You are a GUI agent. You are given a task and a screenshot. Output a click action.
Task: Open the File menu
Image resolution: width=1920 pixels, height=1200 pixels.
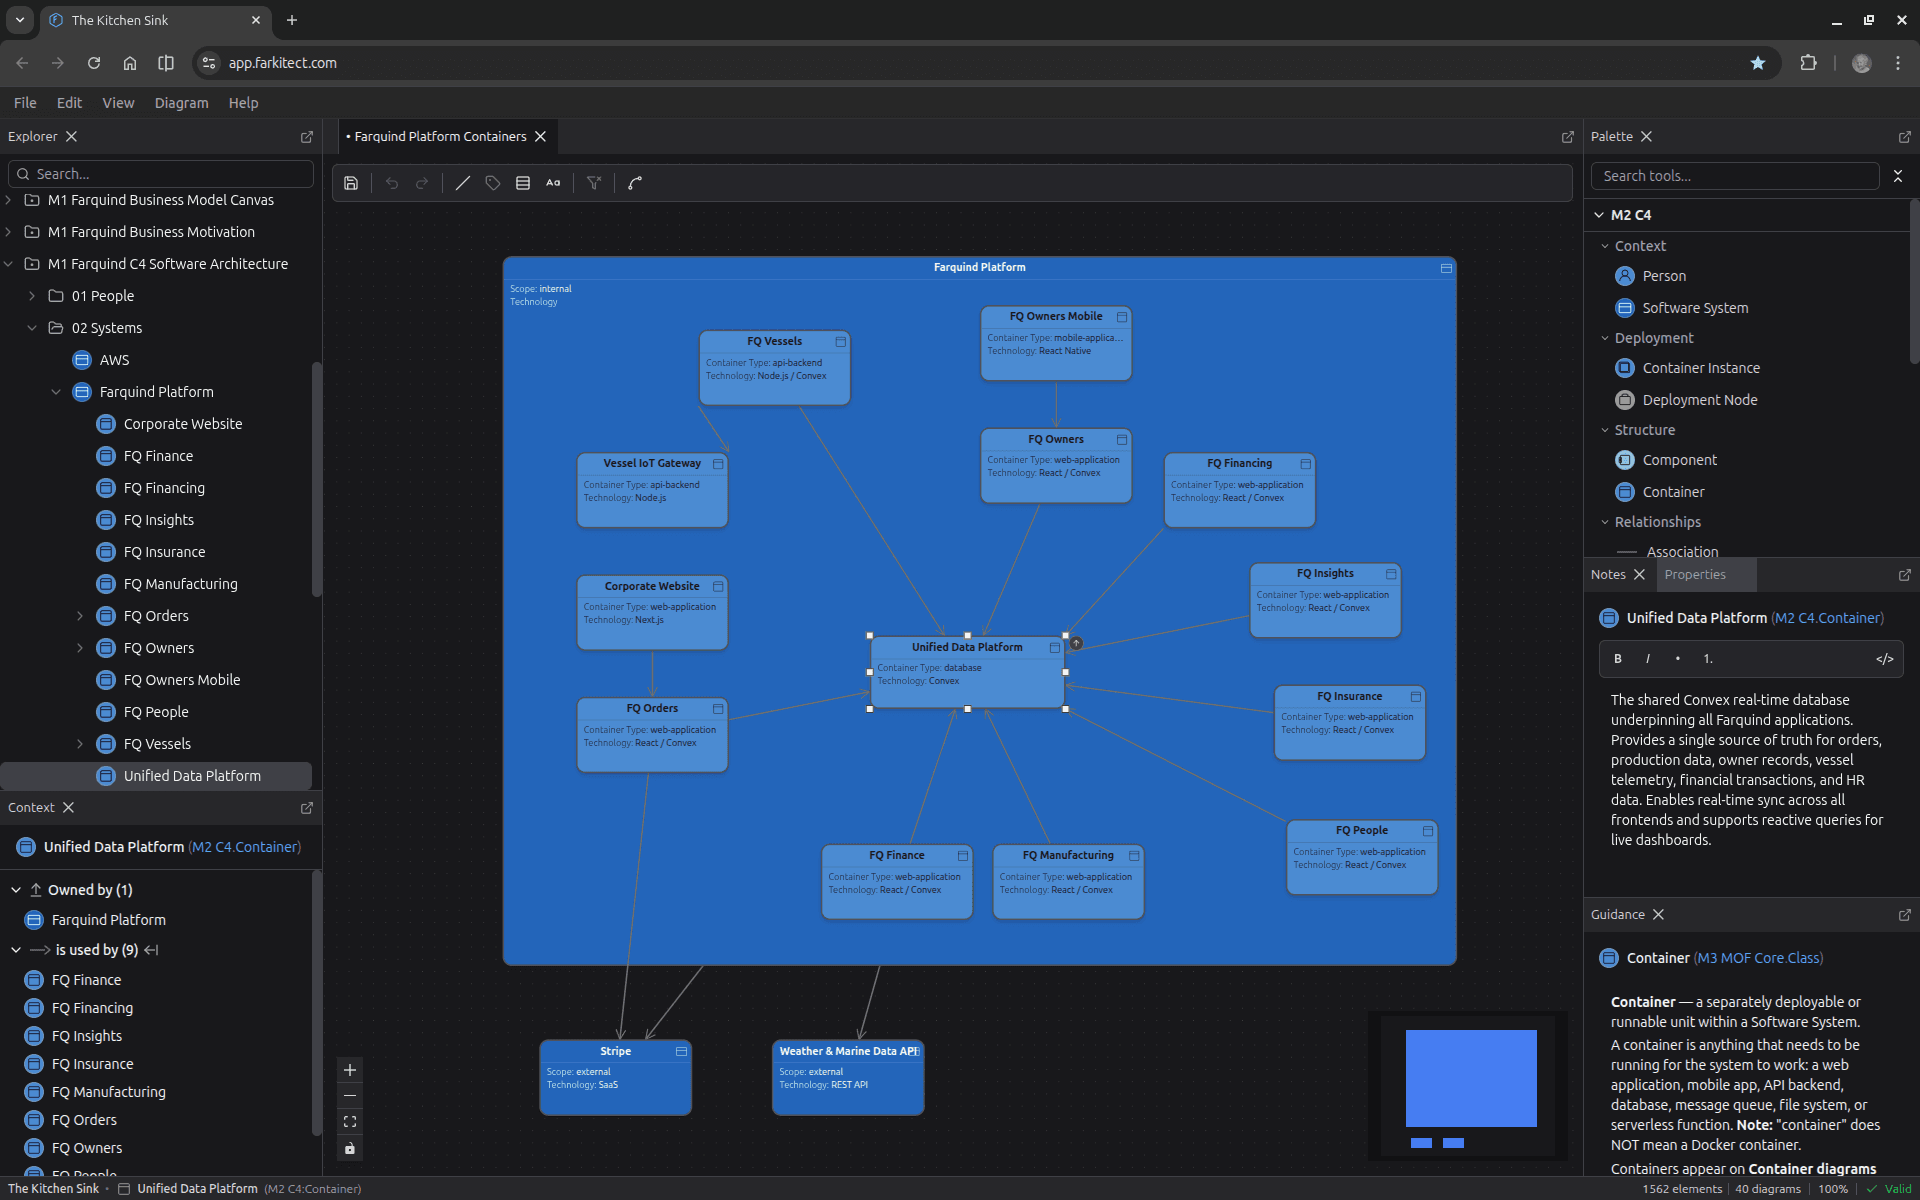tap(25, 103)
